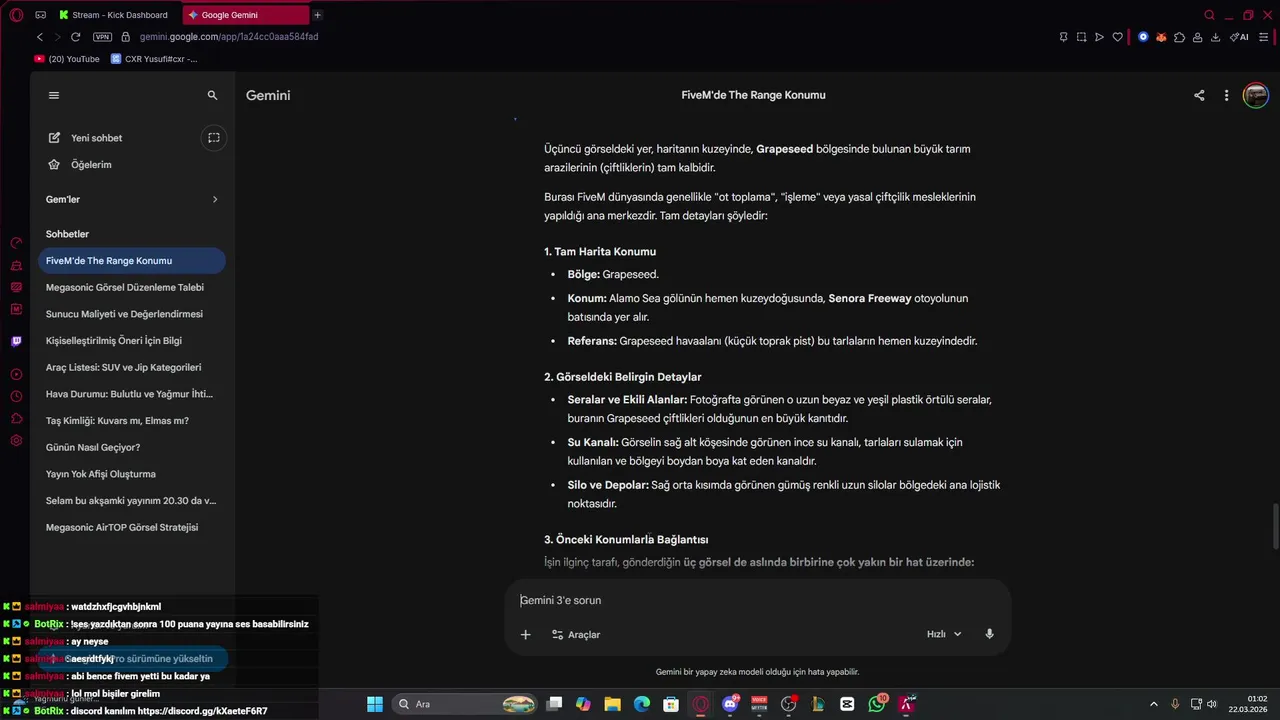Open WhatsApp from the taskbar
Screen dimensions: 1280x720
click(x=877, y=704)
